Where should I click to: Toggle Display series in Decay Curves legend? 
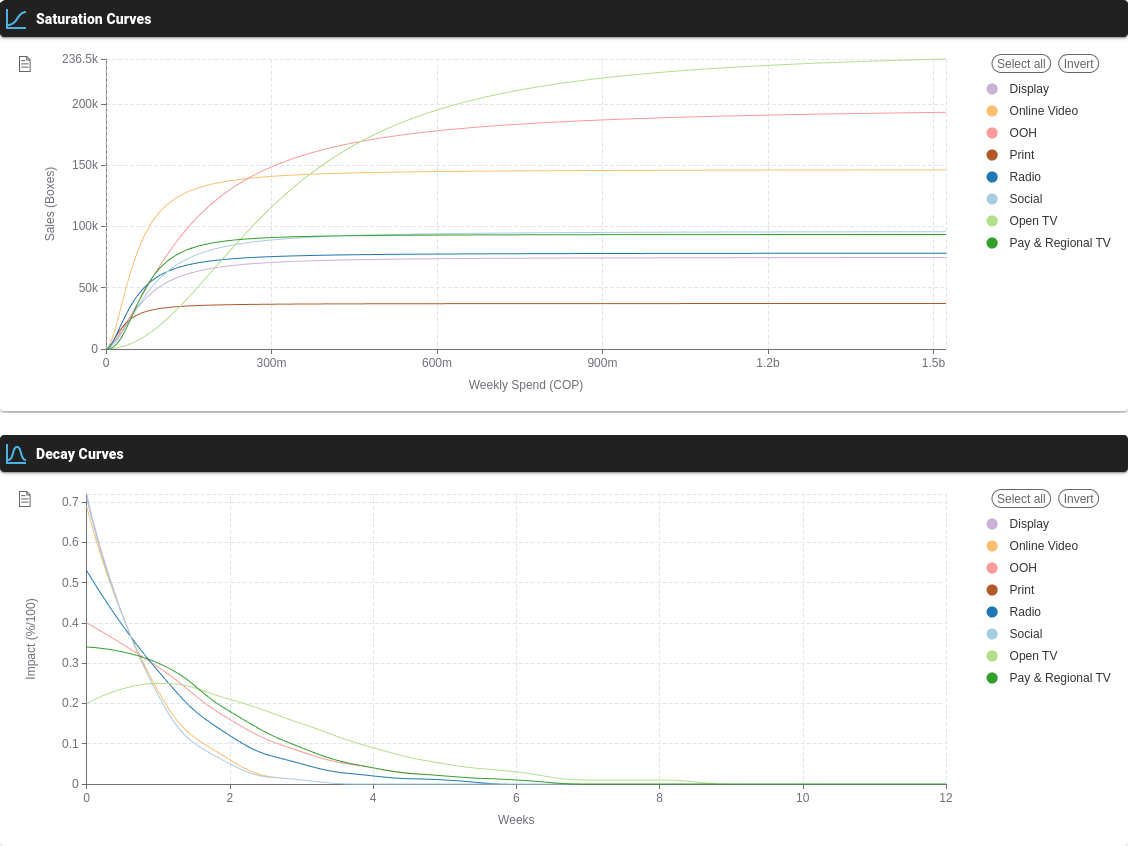[x=1028, y=524]
